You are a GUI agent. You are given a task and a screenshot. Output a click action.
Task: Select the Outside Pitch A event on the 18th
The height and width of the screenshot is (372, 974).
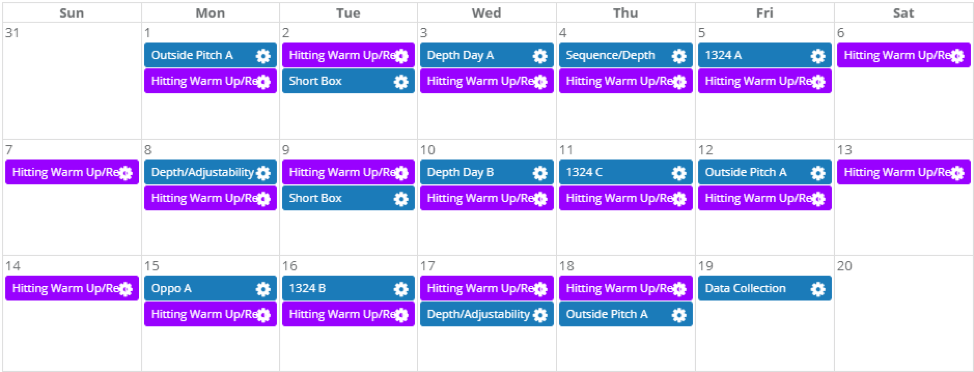(626, 314)
